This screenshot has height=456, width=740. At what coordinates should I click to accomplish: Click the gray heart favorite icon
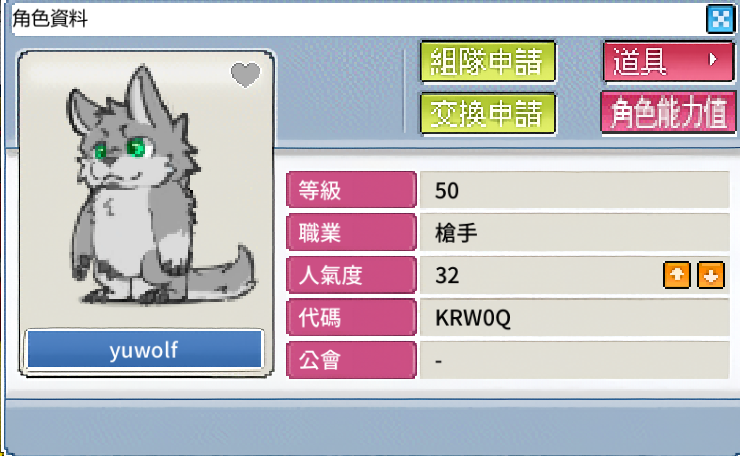tap(245, 75)
